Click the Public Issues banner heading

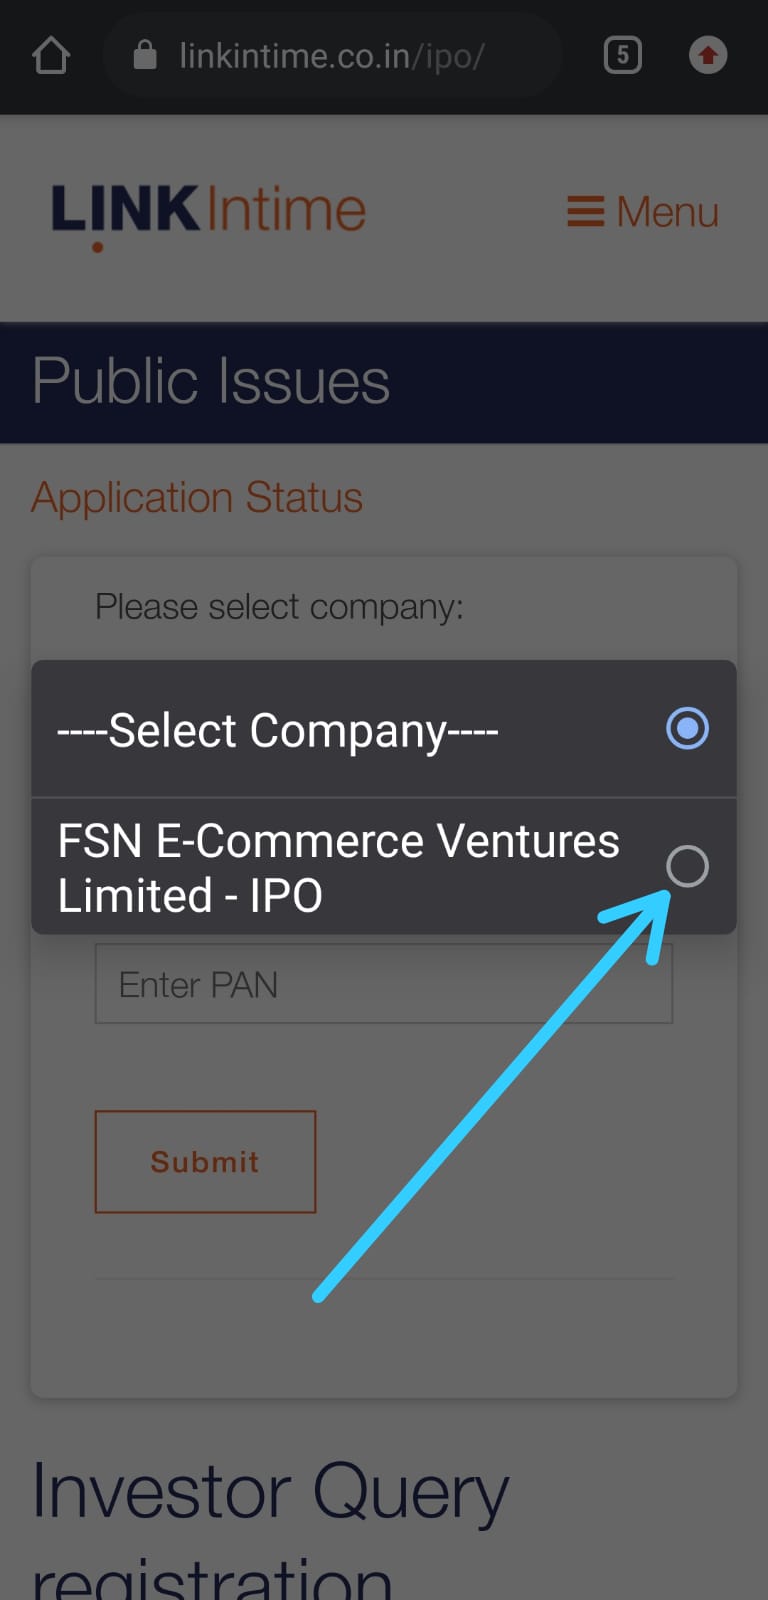211,381
